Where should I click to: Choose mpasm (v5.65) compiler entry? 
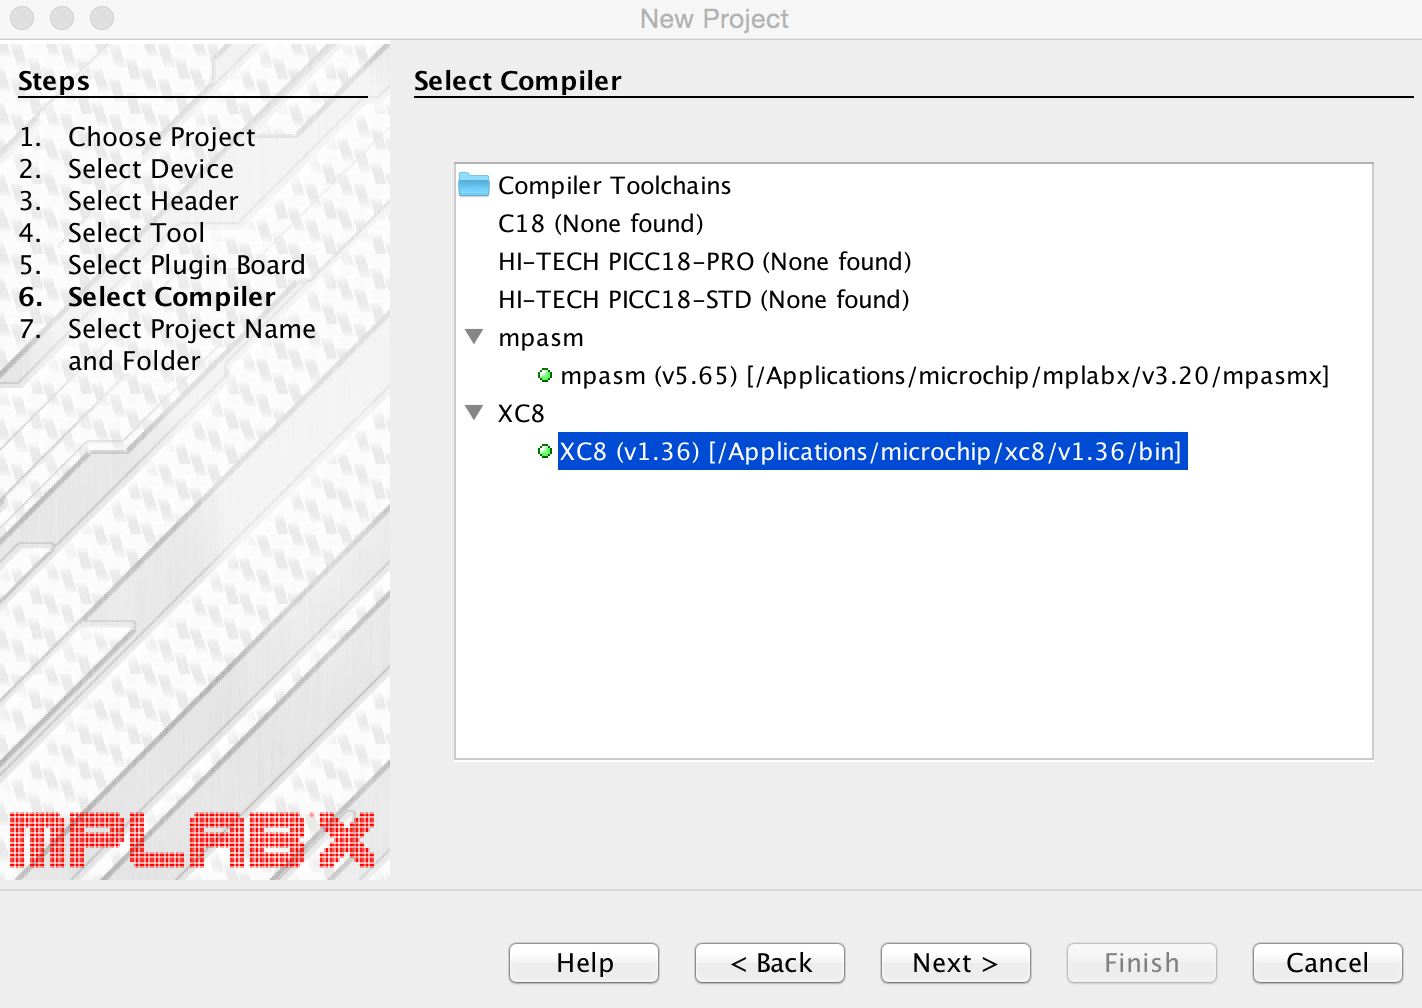coord(945,375)
